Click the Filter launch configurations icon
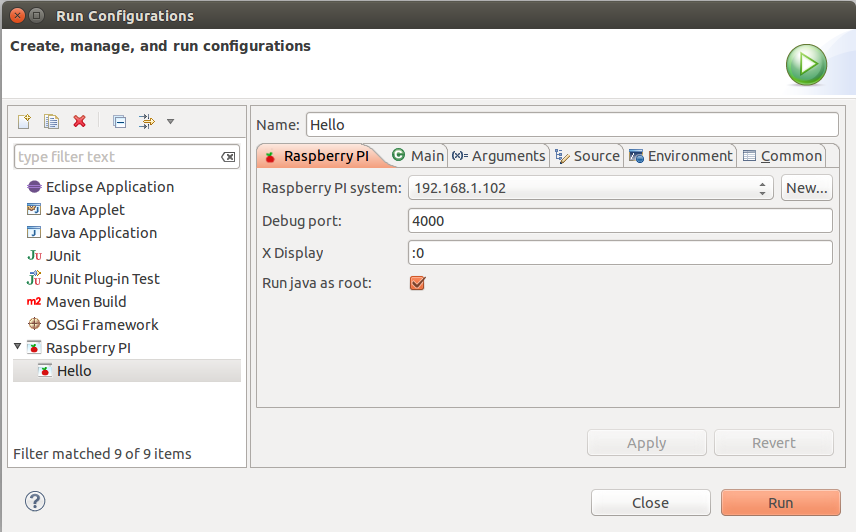This screenshot has width=856, height=532. (146, 121)
